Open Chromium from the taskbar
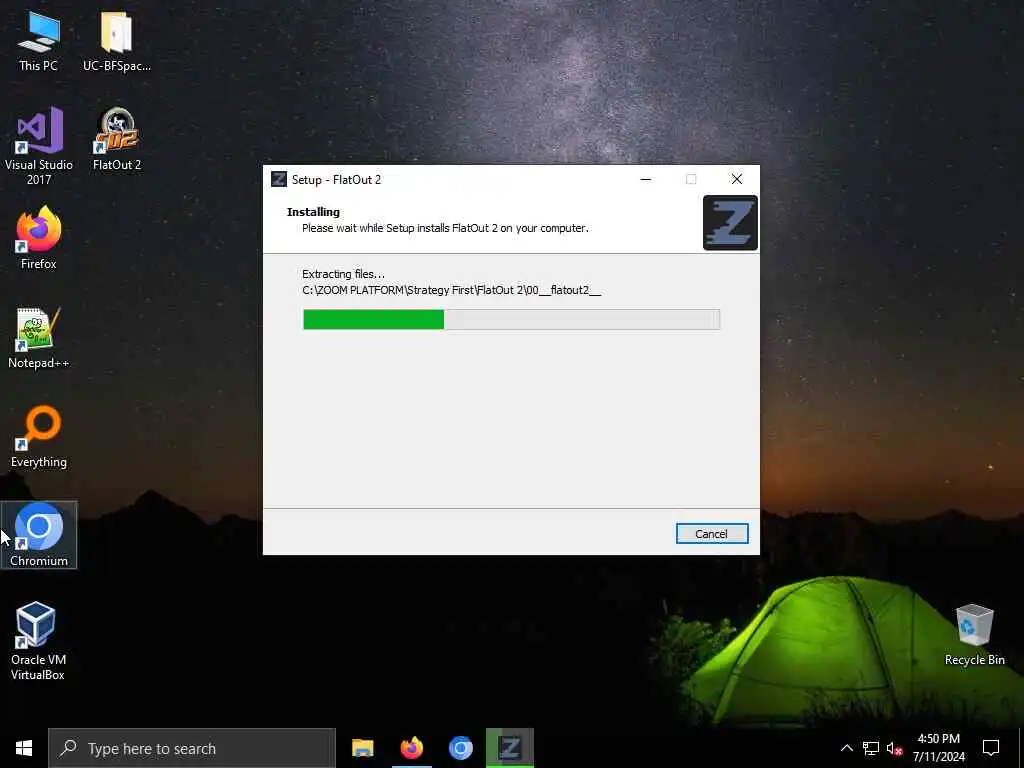 tap(460, 748)
